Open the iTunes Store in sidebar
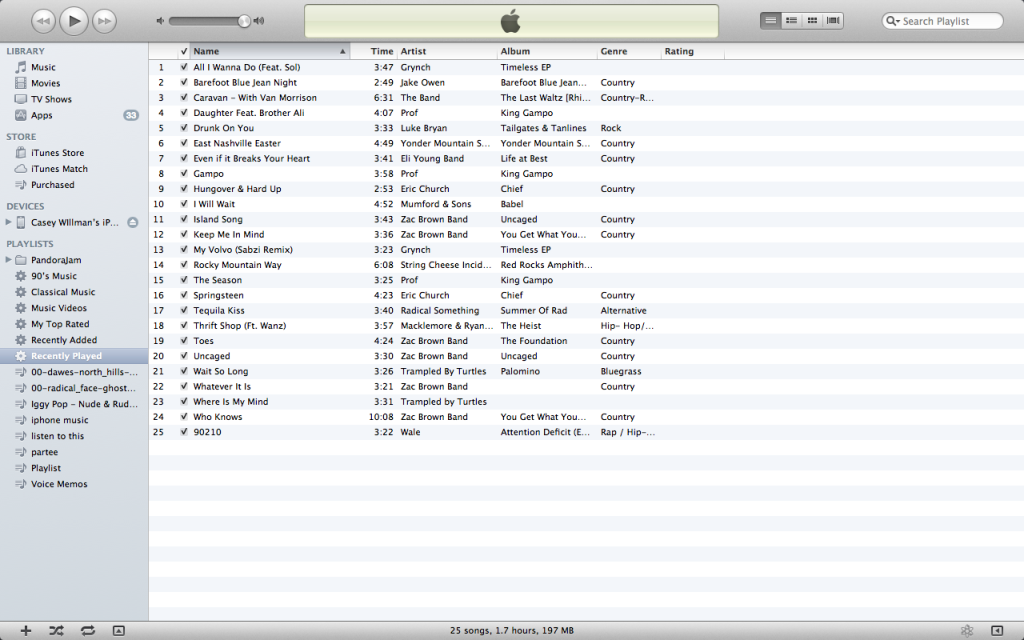Image resolution: width=1024 pixels, height=640 pixels. [x=57, y=153]
